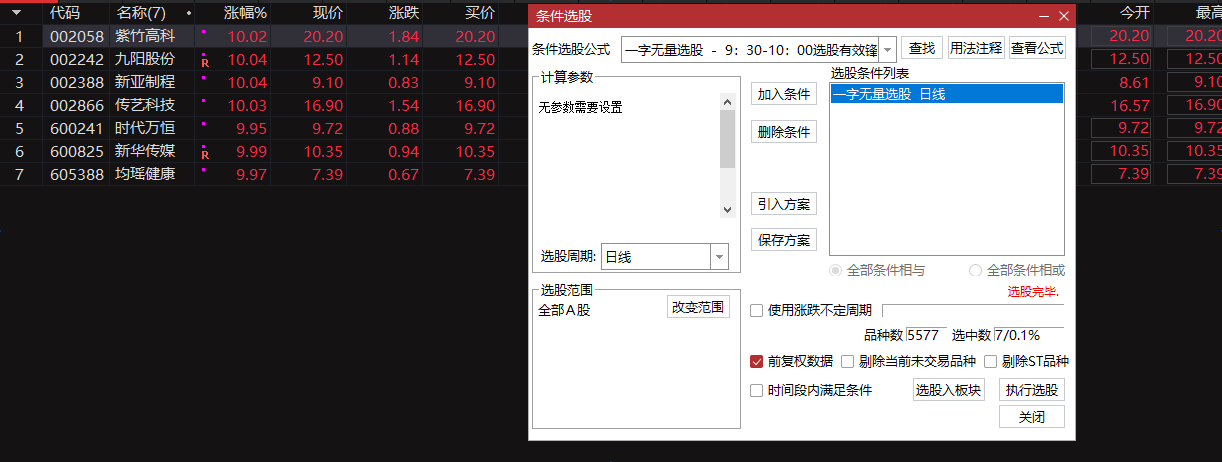Click 选股完毕 status text
The image size is (1222, 462).
pyautogui.click(x=1033, y=292)
